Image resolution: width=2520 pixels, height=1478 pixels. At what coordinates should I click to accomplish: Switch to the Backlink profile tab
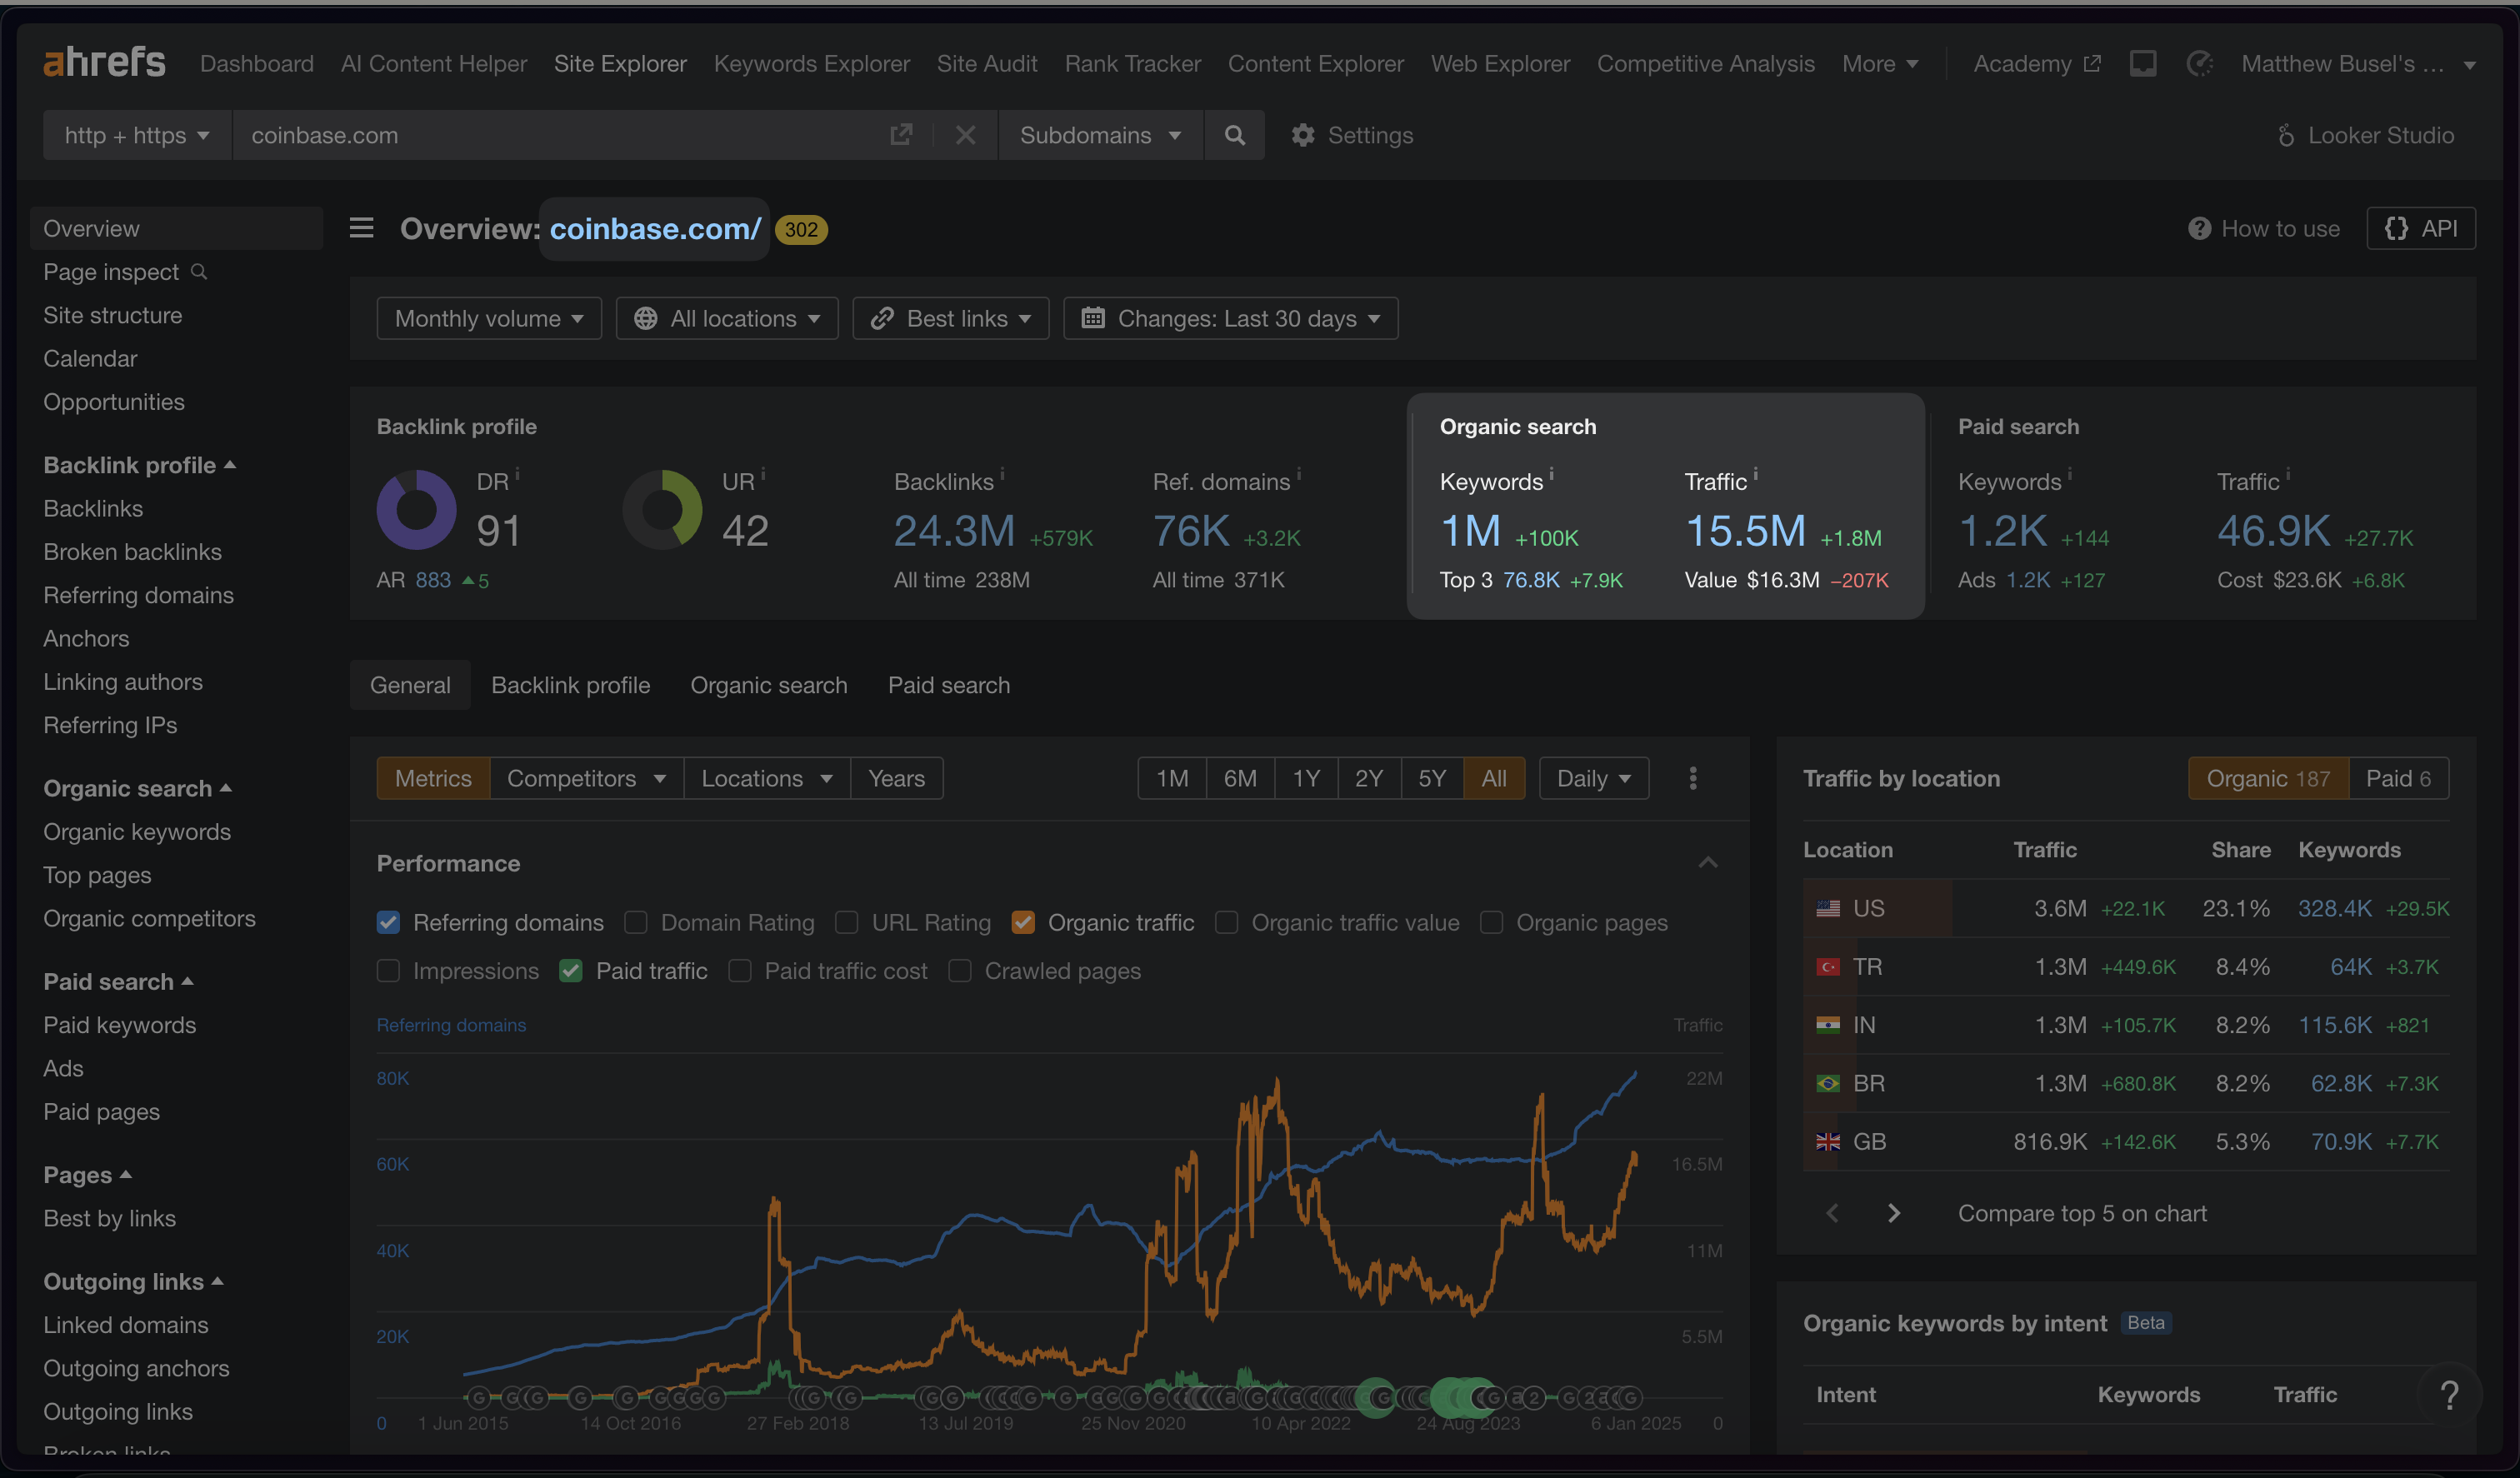click(x=570, y=685)
